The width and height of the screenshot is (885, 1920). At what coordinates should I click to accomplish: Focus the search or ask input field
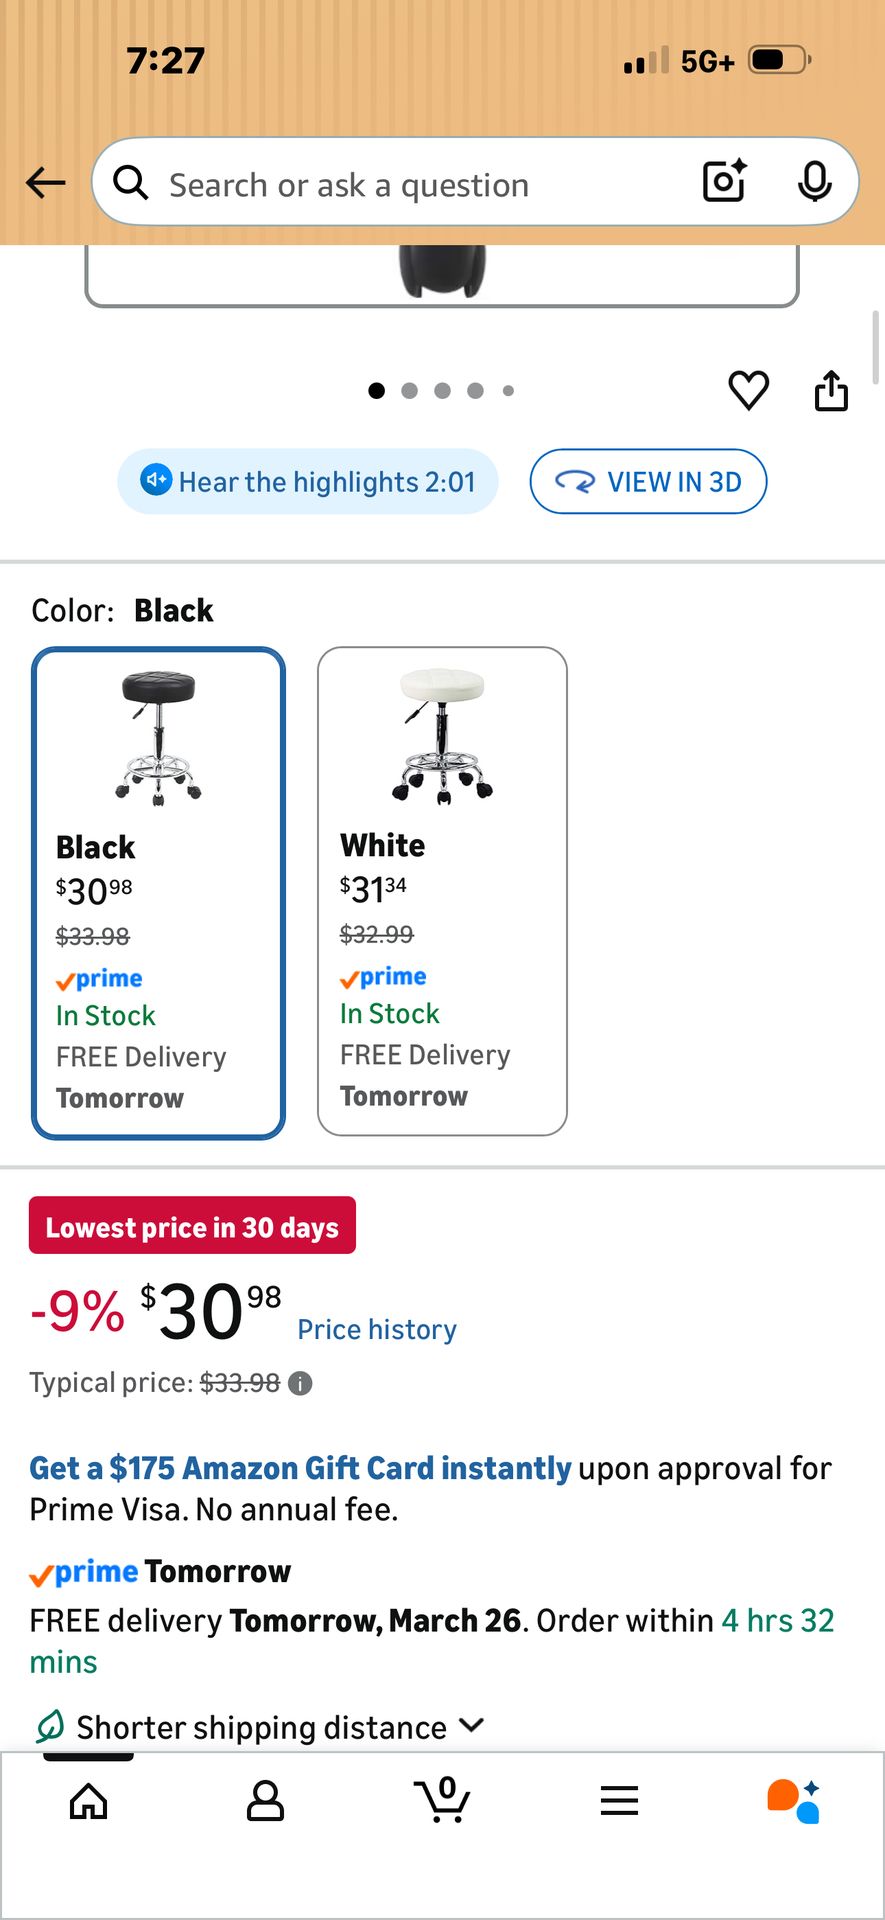coord(400,185)
